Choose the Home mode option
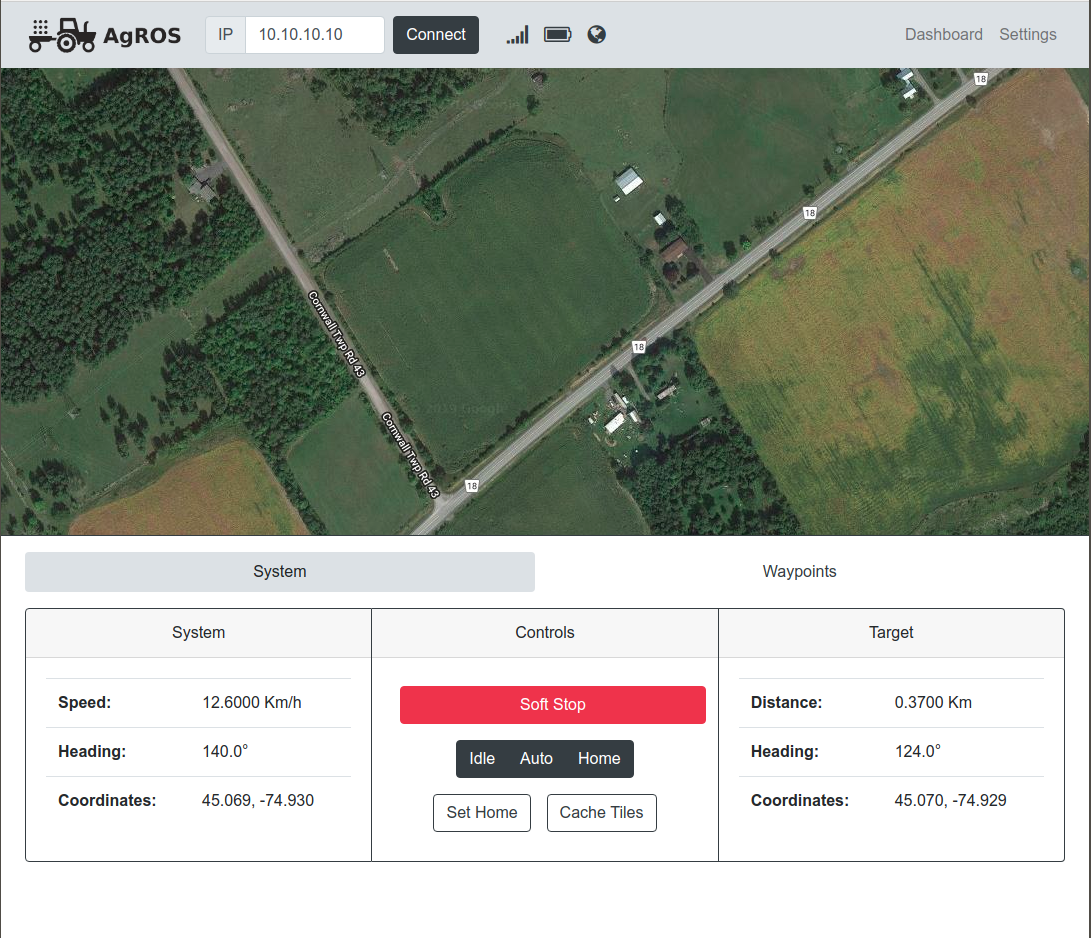Viewport: 1091px width, 938px height. (x=599, y=759)
